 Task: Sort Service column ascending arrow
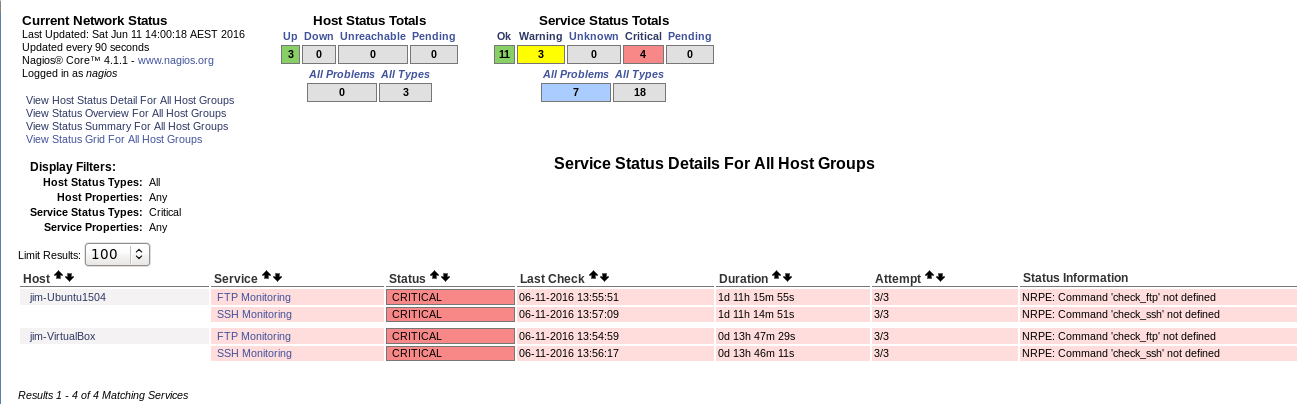click(x=267, y=276)
